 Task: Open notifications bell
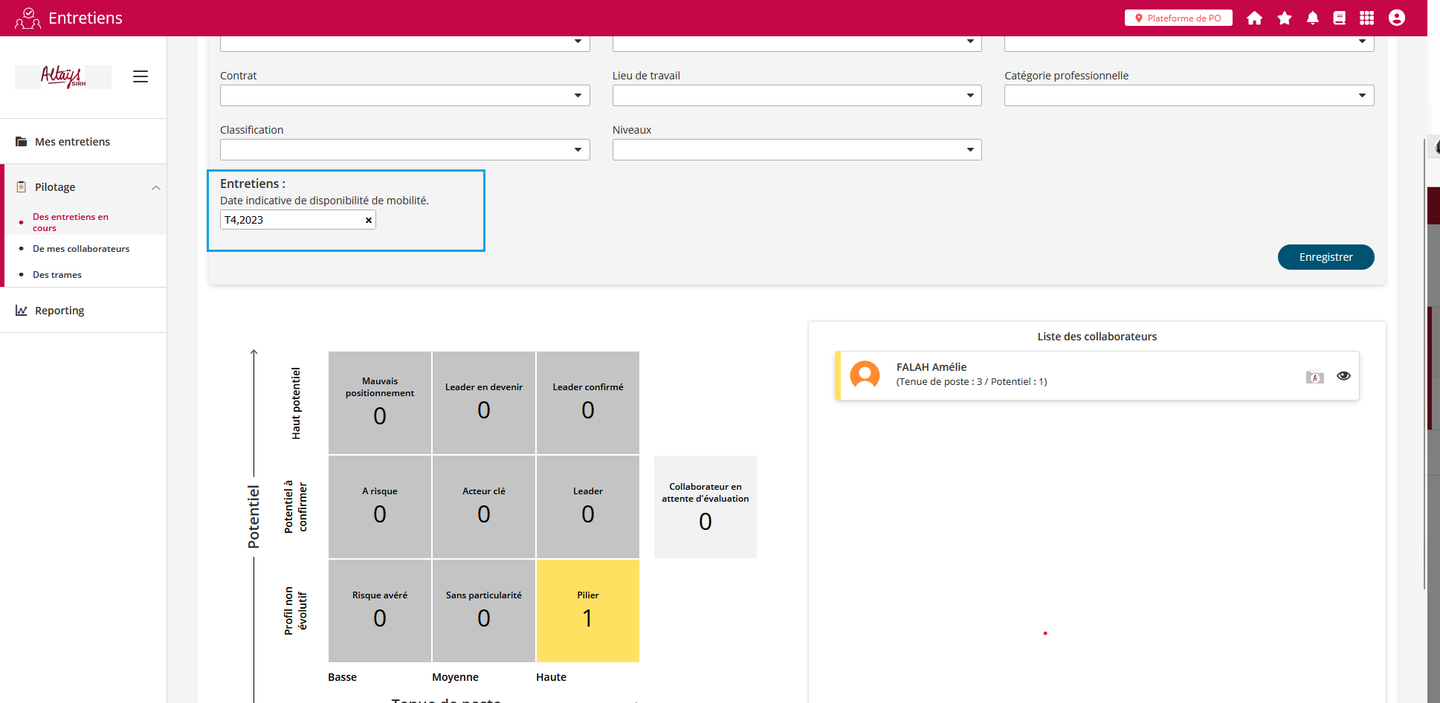point(1313,18)
